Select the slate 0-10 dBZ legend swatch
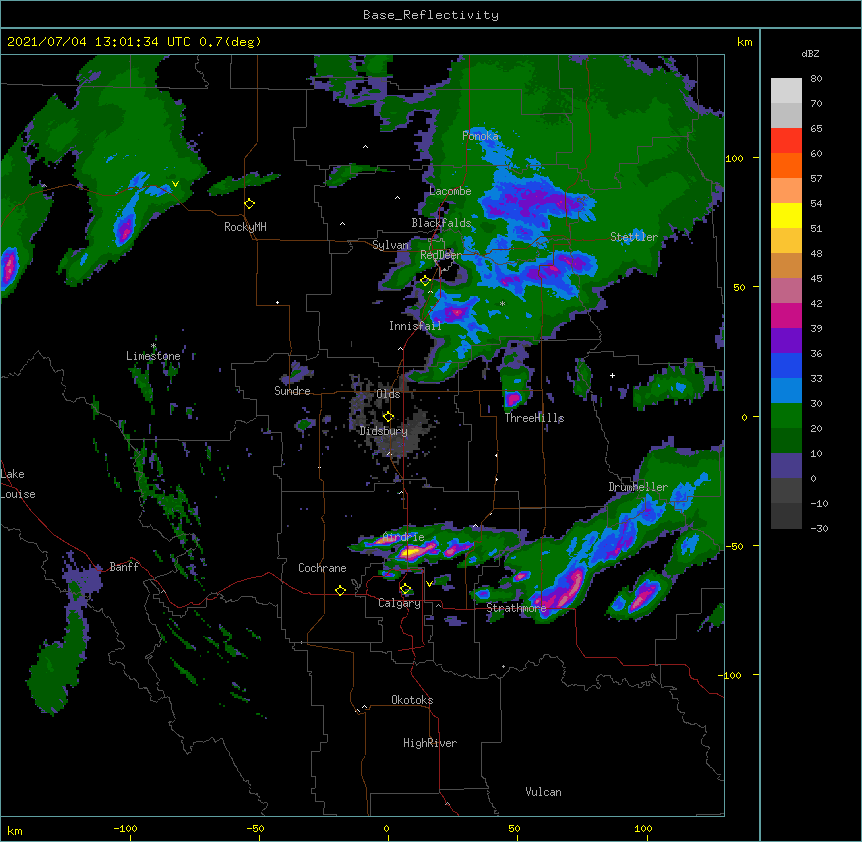This screenshot has width=862, height=842. [x=786, y=466]
